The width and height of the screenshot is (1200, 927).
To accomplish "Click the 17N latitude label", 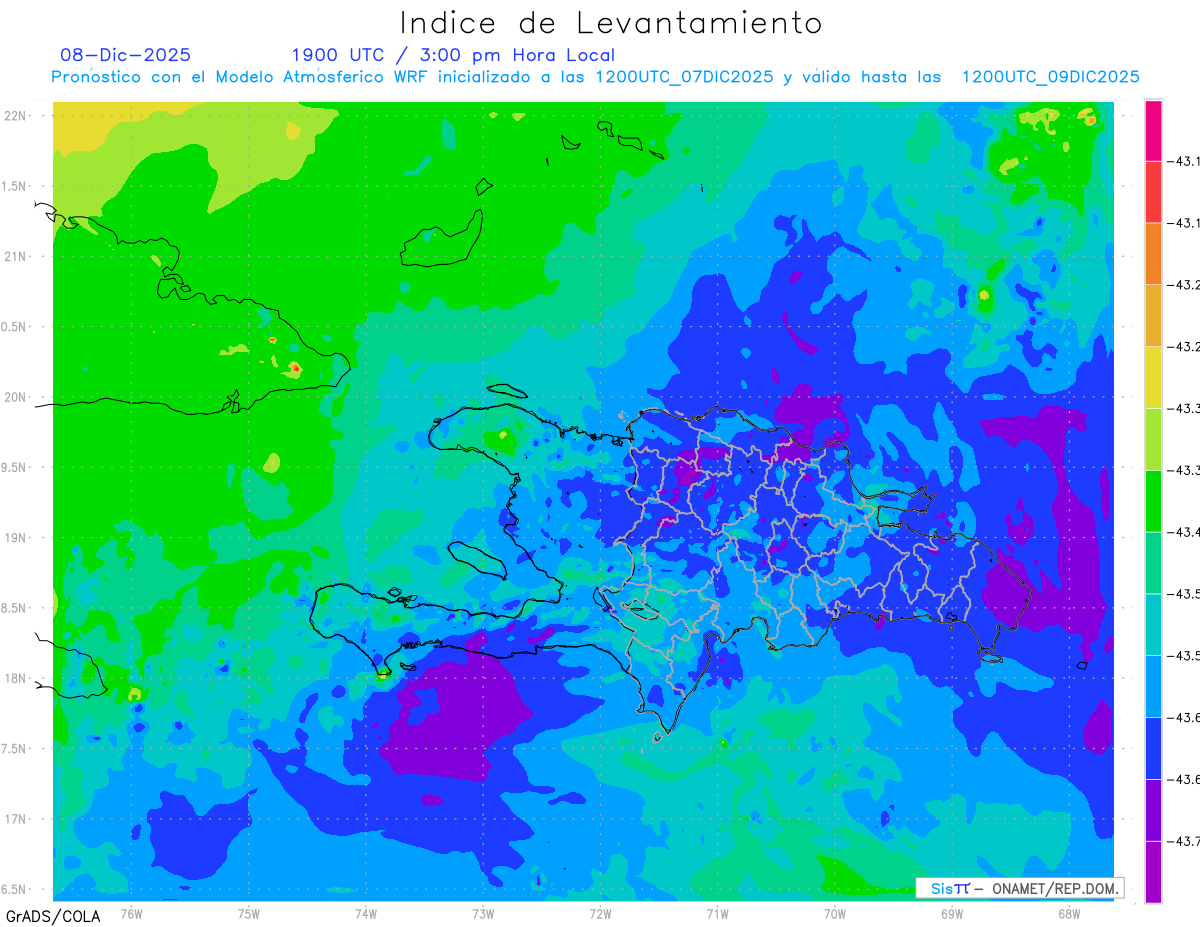I will point(16,819).
